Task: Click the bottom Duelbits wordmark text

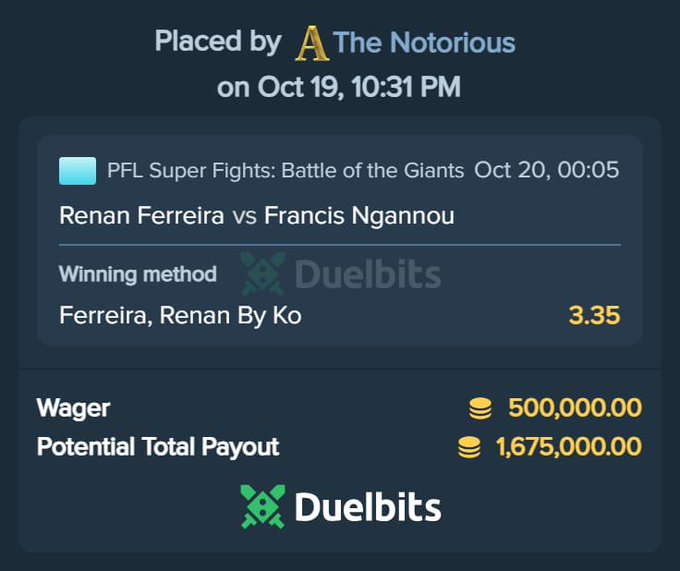Action: (367, 508)
